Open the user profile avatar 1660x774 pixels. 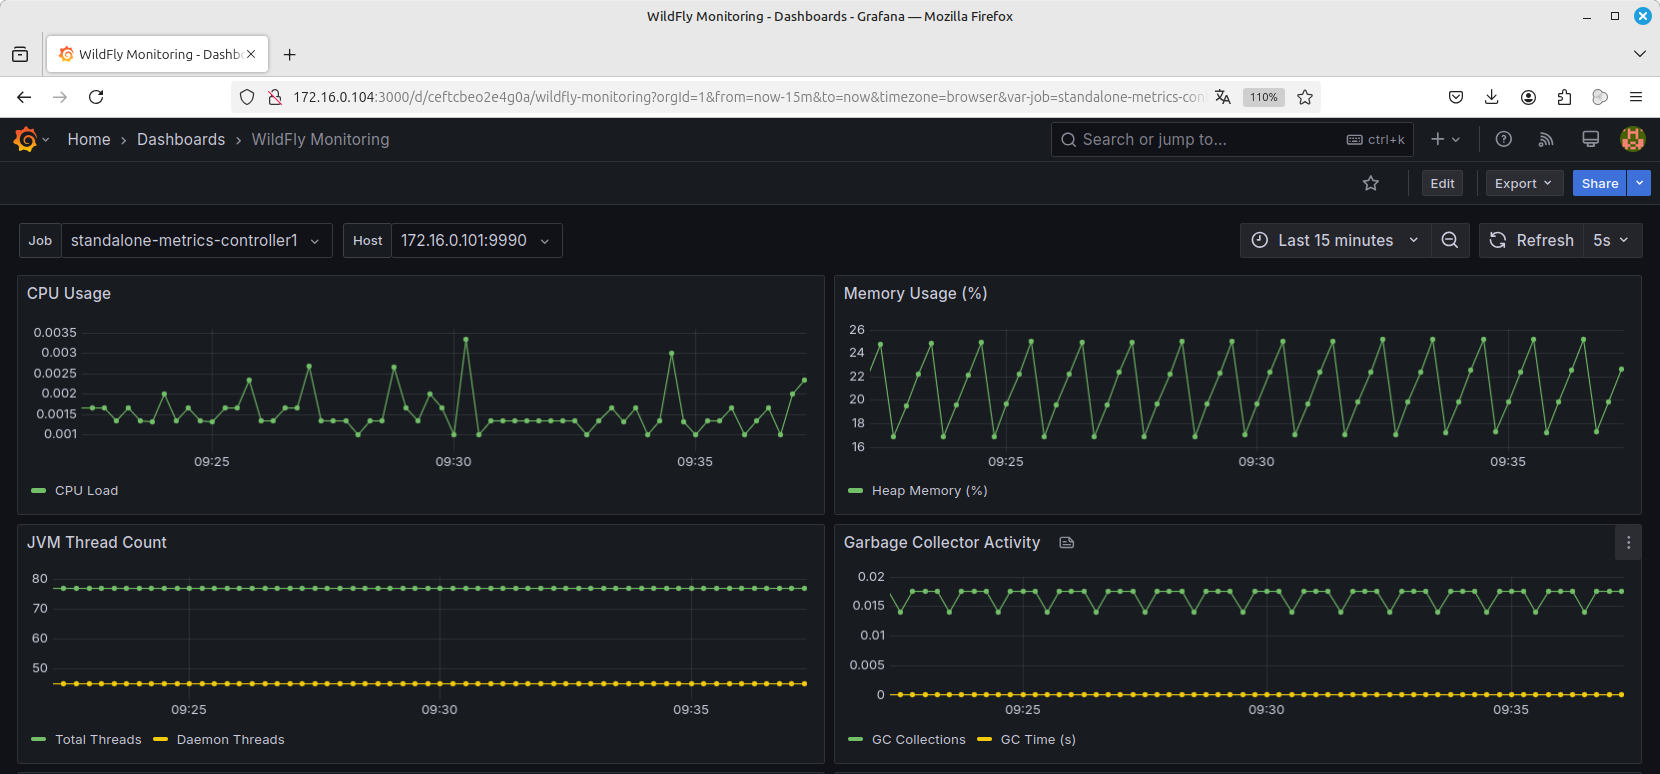click(x=1632, y=139)
